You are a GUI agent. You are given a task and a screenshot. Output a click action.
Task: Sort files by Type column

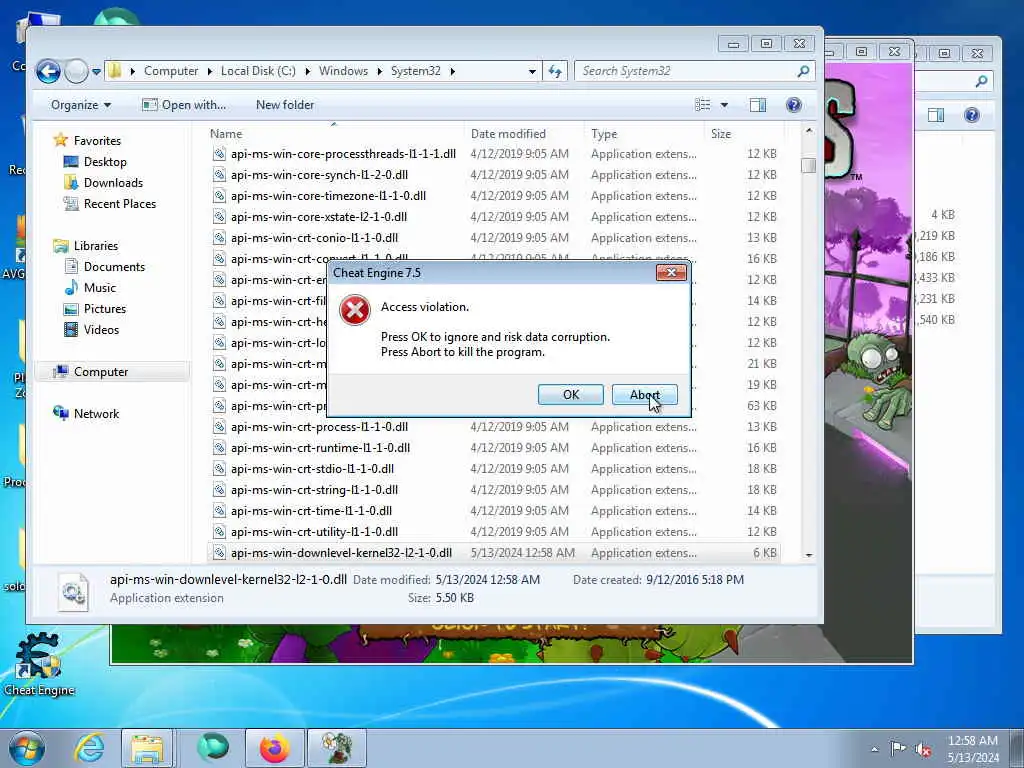tap(604, 134)
